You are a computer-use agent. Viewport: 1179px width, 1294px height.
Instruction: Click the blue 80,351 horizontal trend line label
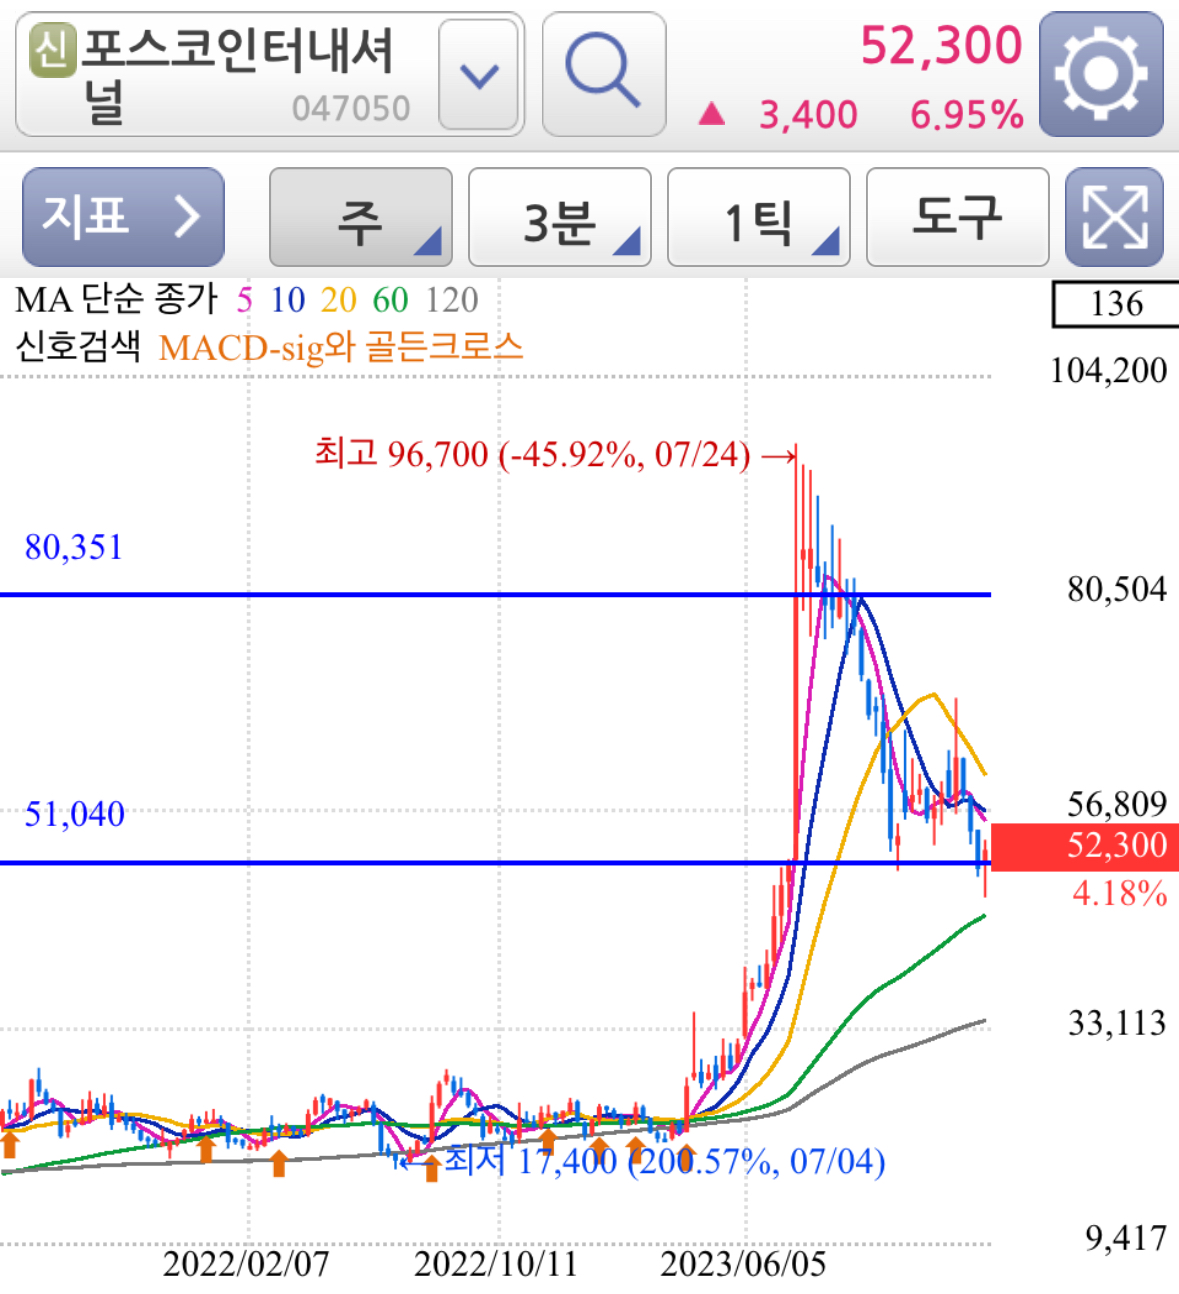pos(75,546)
